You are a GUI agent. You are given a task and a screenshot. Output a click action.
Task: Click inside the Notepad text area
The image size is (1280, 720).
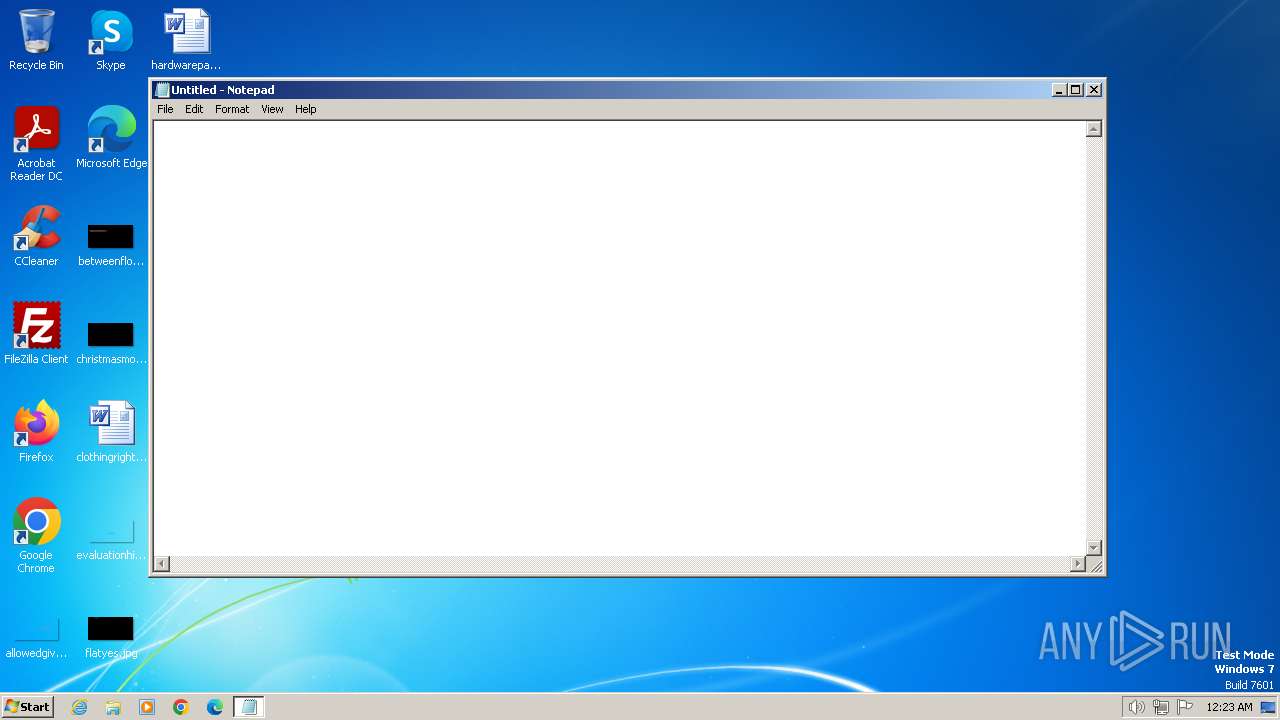pos(619,338)
